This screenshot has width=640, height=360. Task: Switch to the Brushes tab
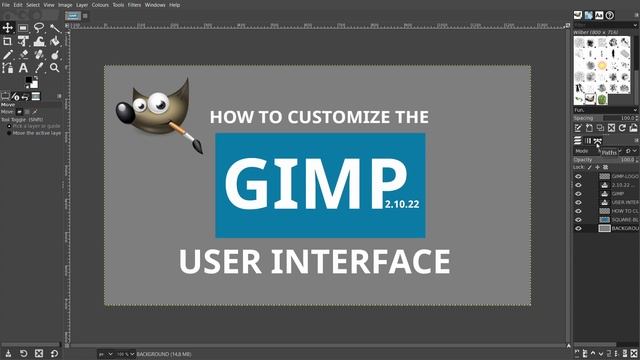point(578,15)
